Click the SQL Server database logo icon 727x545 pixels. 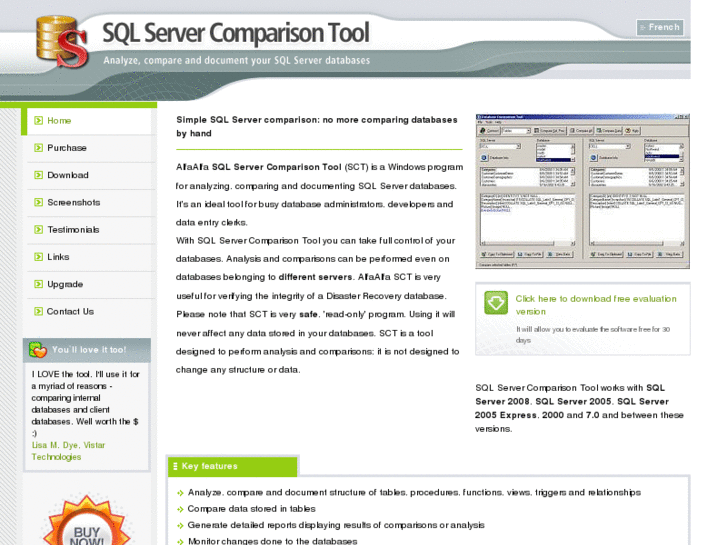[x=62, y=41]
